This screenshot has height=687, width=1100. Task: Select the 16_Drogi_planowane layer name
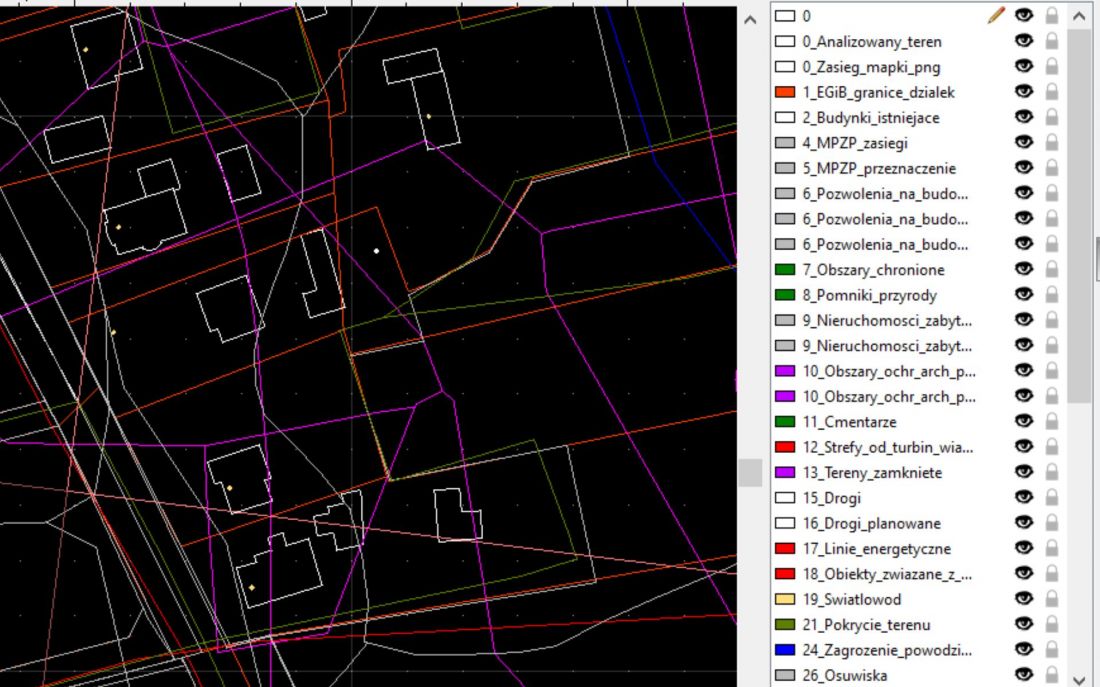[x=872, y=523]
